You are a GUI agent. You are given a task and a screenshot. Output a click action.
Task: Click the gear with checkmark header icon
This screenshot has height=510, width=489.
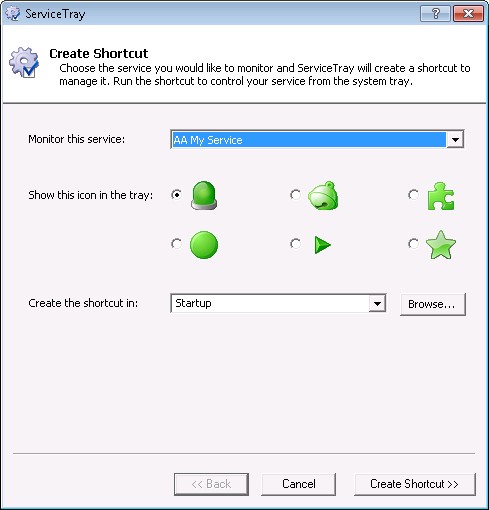tap(24, 62)
